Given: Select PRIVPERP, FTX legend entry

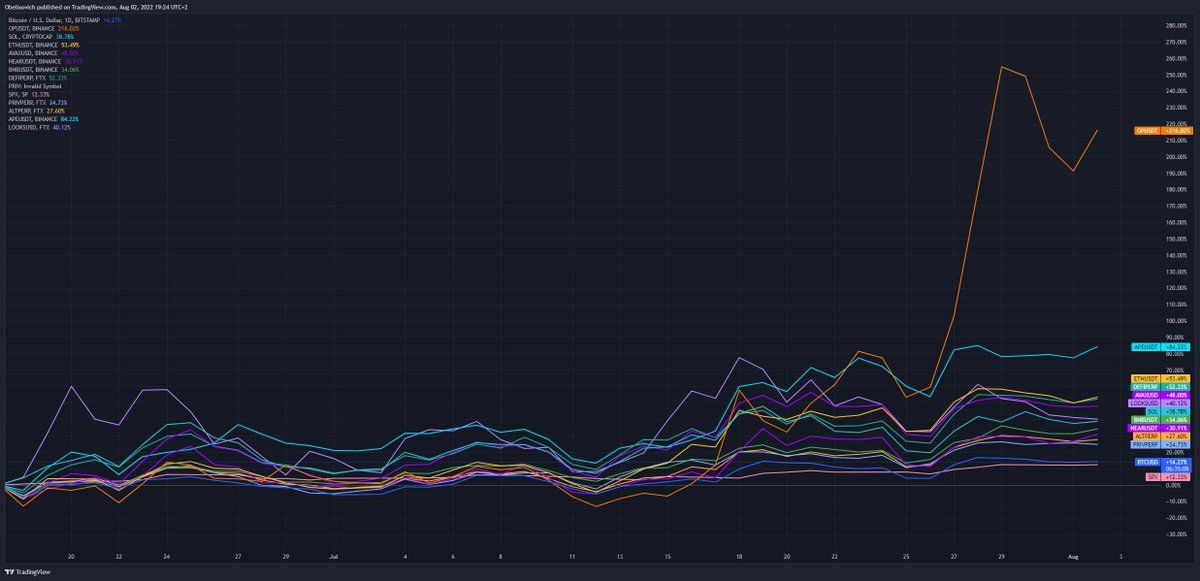Looking at the screenshot, I should [x=36, y=103].
